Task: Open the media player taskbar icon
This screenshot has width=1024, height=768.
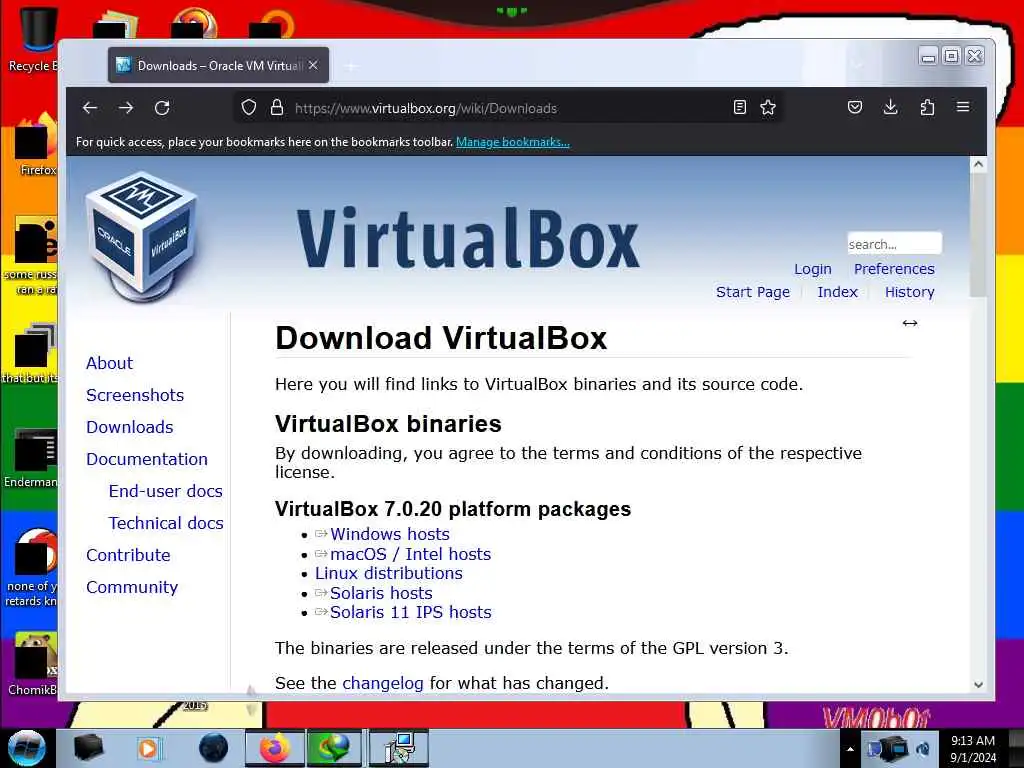Action: point(148,748)
